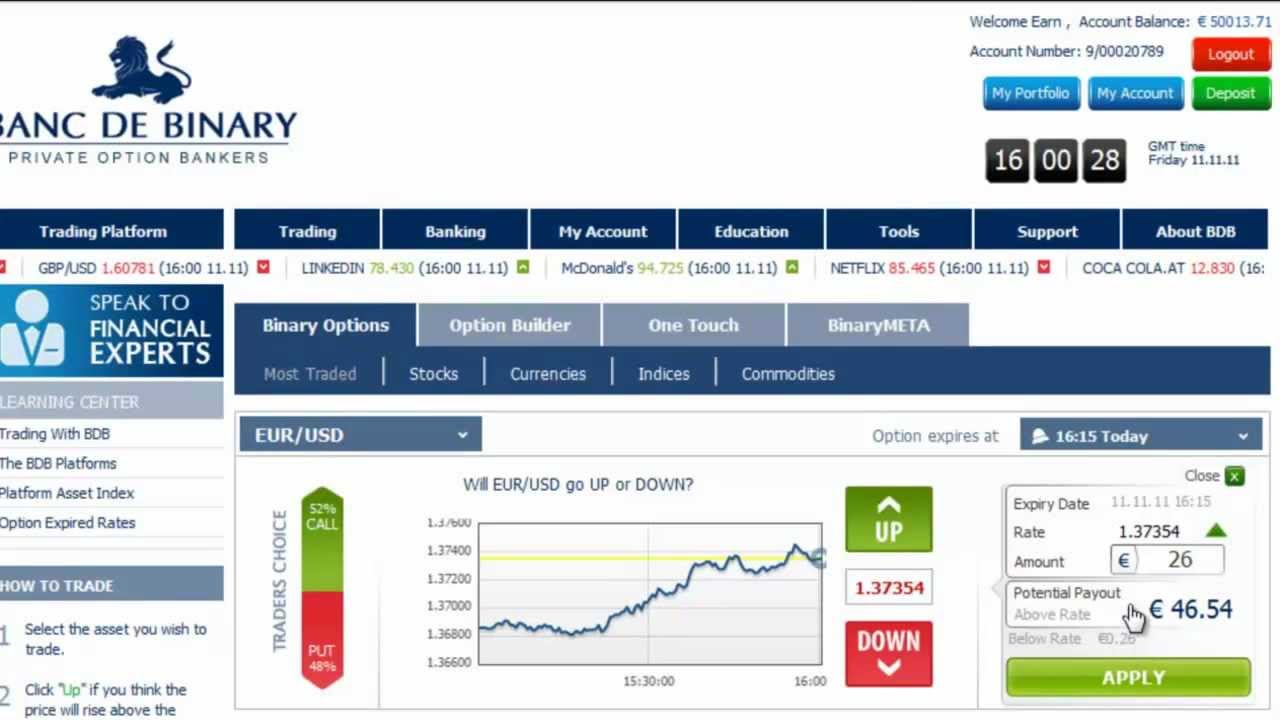This screenshot has height=720, width=1280.
Task: Click the account number 9/00020789
Action: coord(1124,51)
